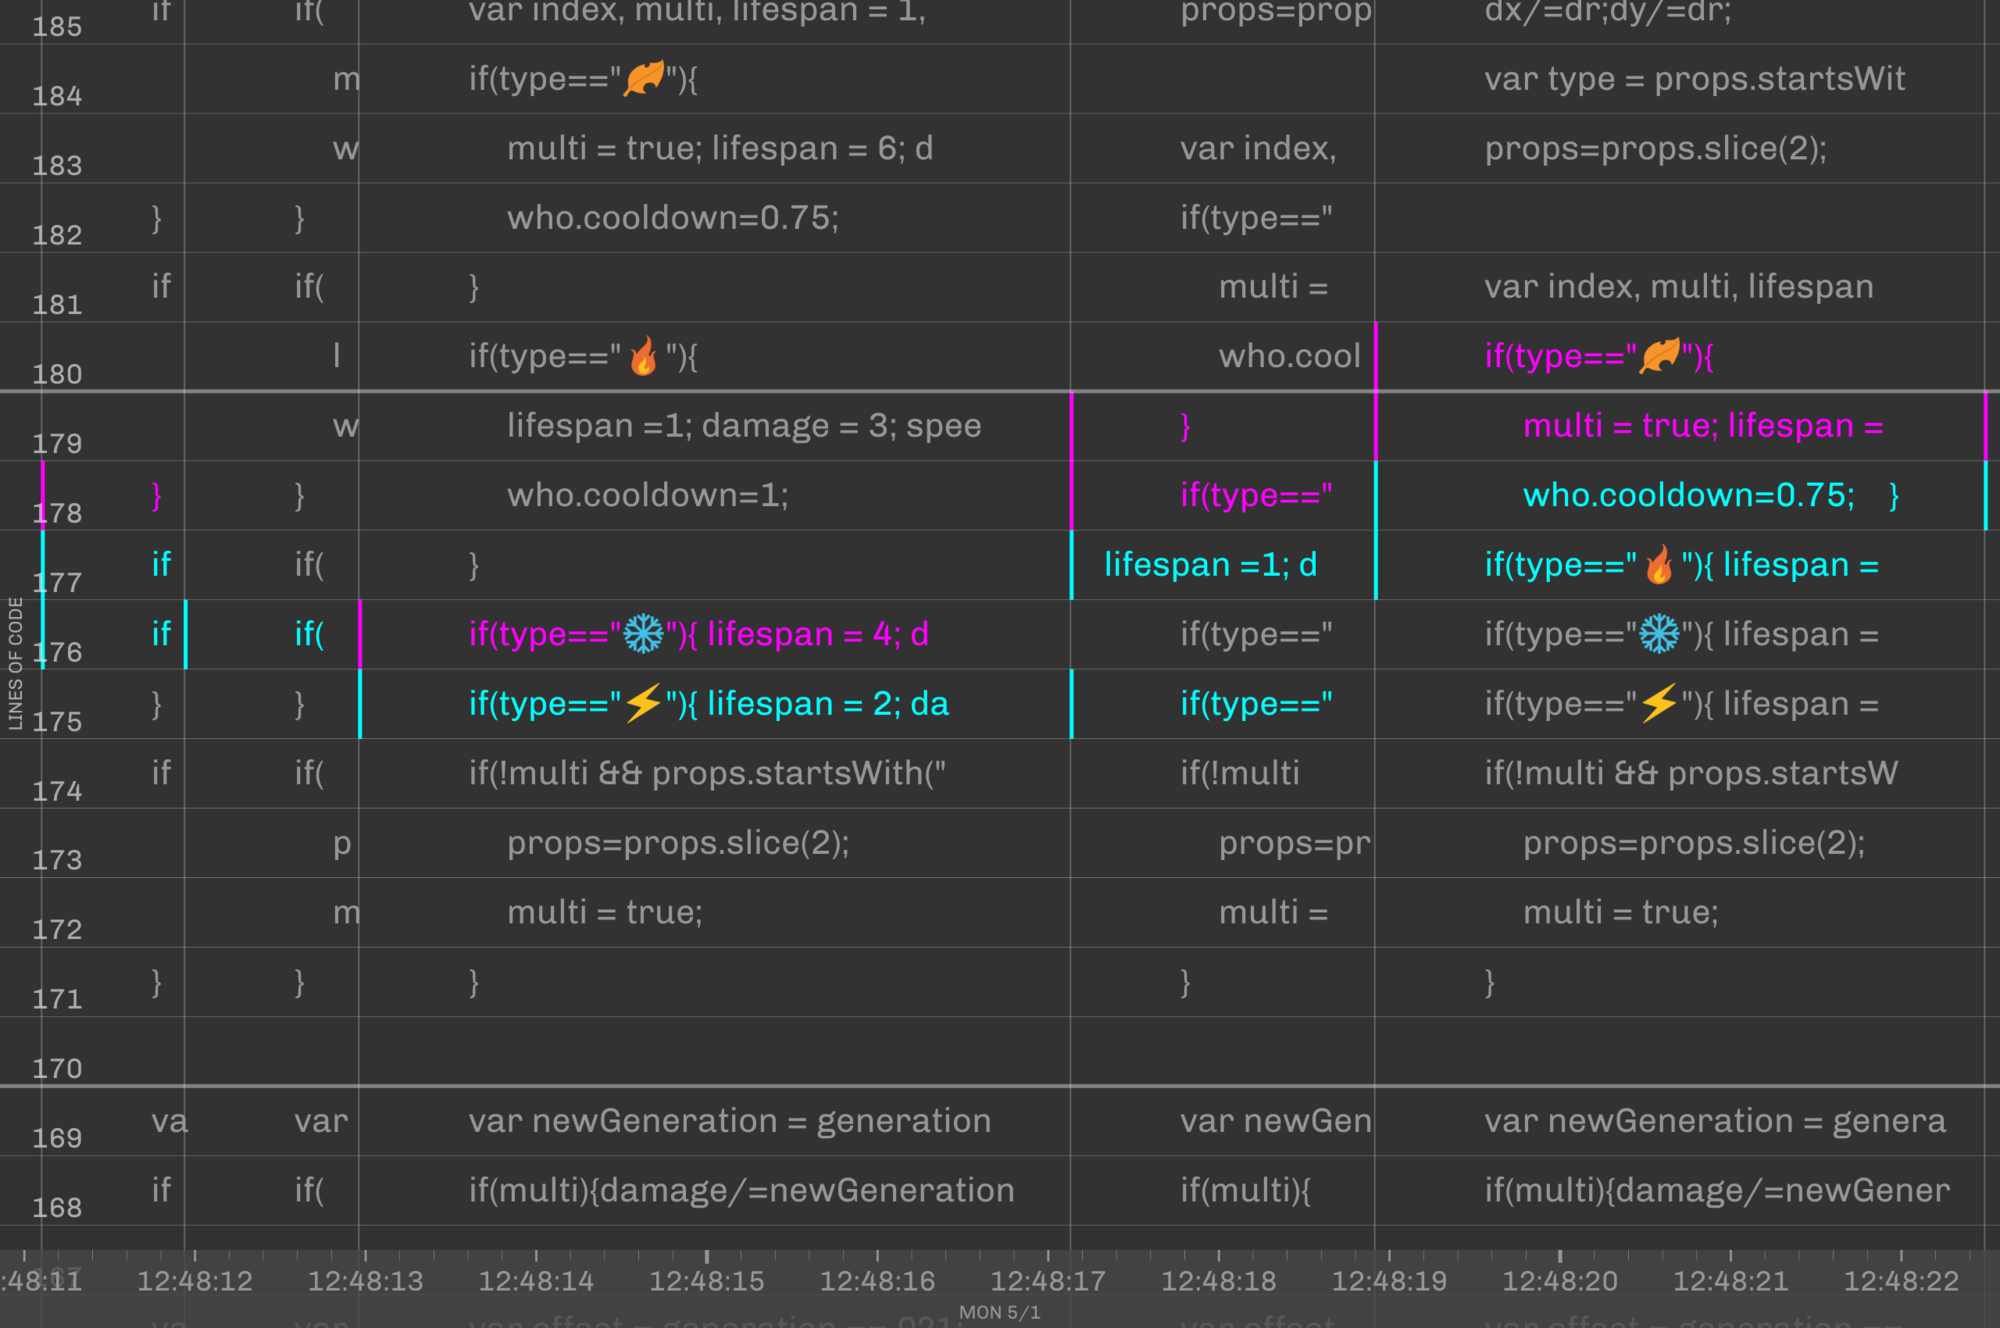Click the MON 5/1 date label
The height and width of the screenshot is (1328, 2000).
click(999, 1312)
